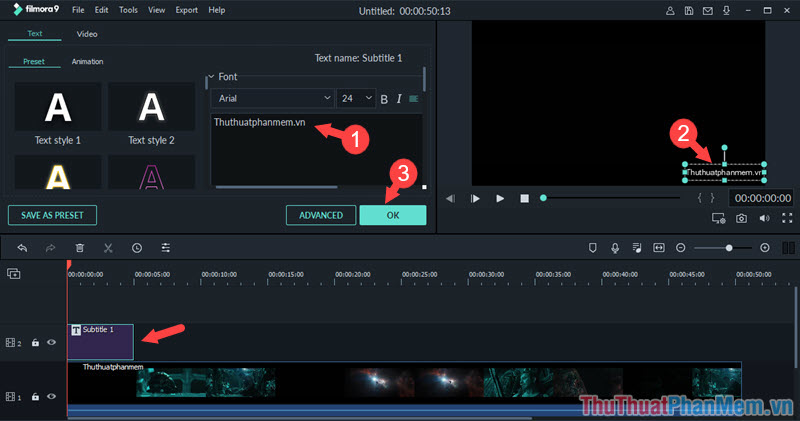Screen dimensions: 800x421
Task: Click the filmora9 logo
Action: [36, 9]
